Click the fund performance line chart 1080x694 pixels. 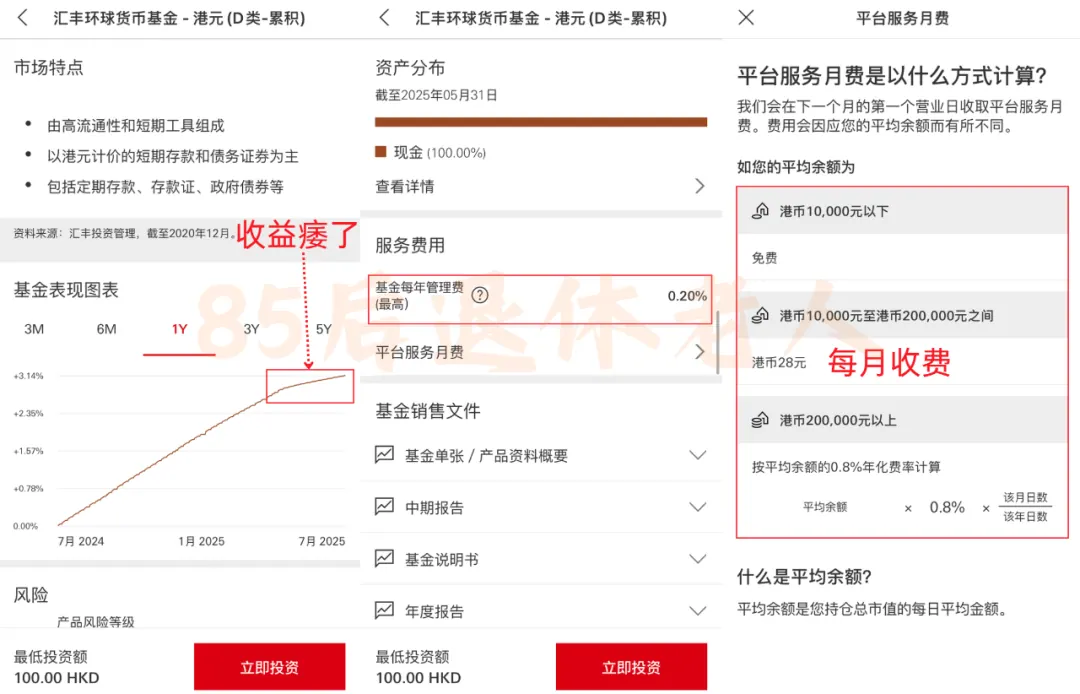coord(202,450)
